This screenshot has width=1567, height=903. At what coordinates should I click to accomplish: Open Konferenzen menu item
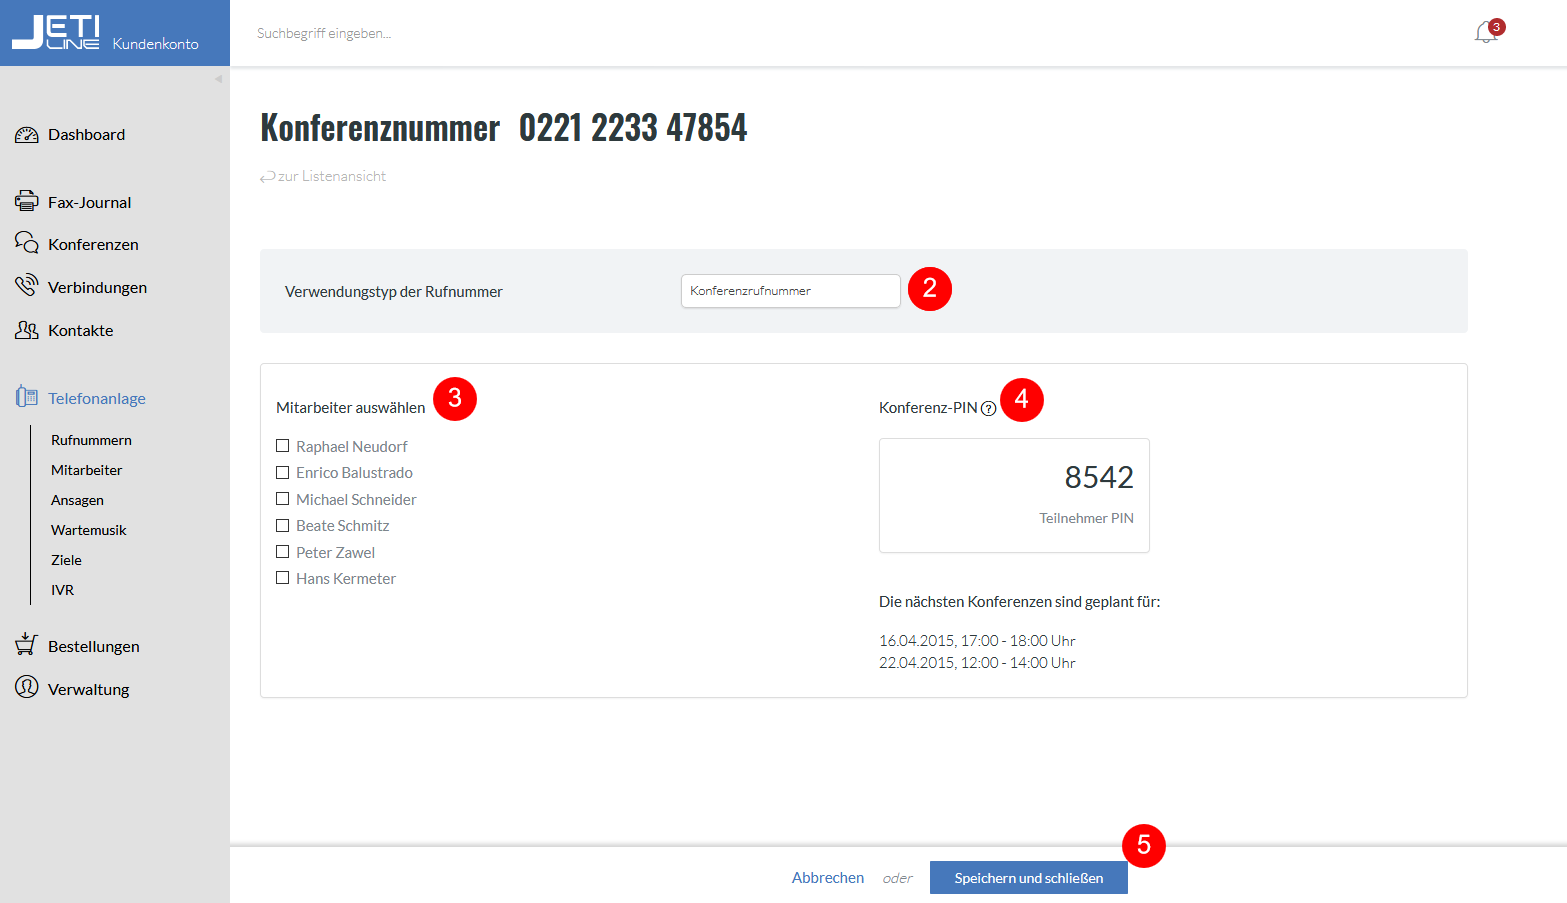pos(93,244)
